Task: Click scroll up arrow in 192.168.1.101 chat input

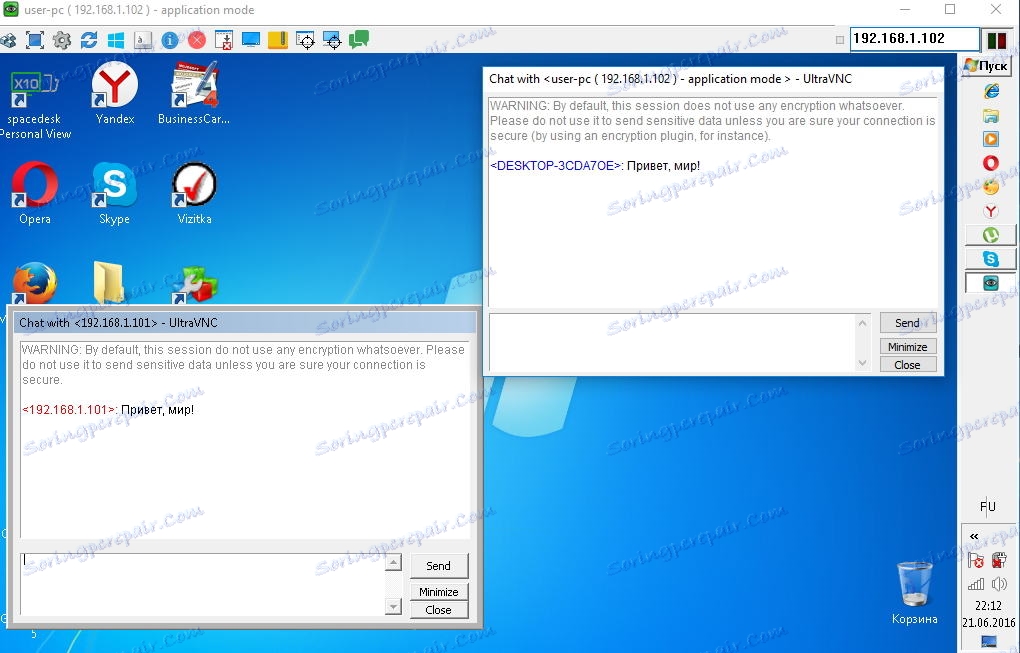Action: coord(394,562)
